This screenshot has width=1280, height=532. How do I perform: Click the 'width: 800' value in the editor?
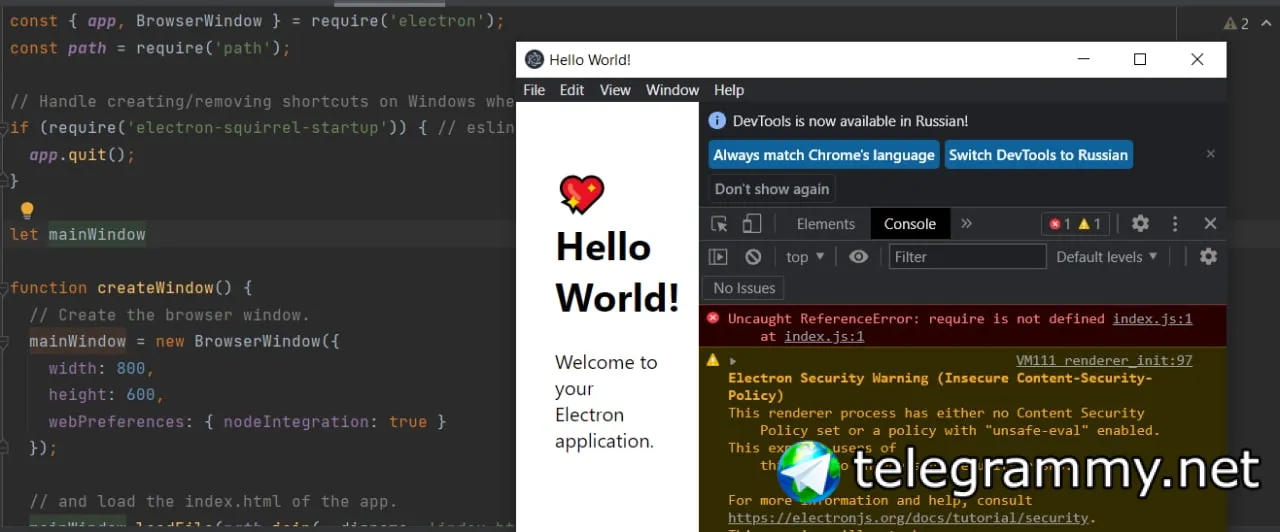97,368
